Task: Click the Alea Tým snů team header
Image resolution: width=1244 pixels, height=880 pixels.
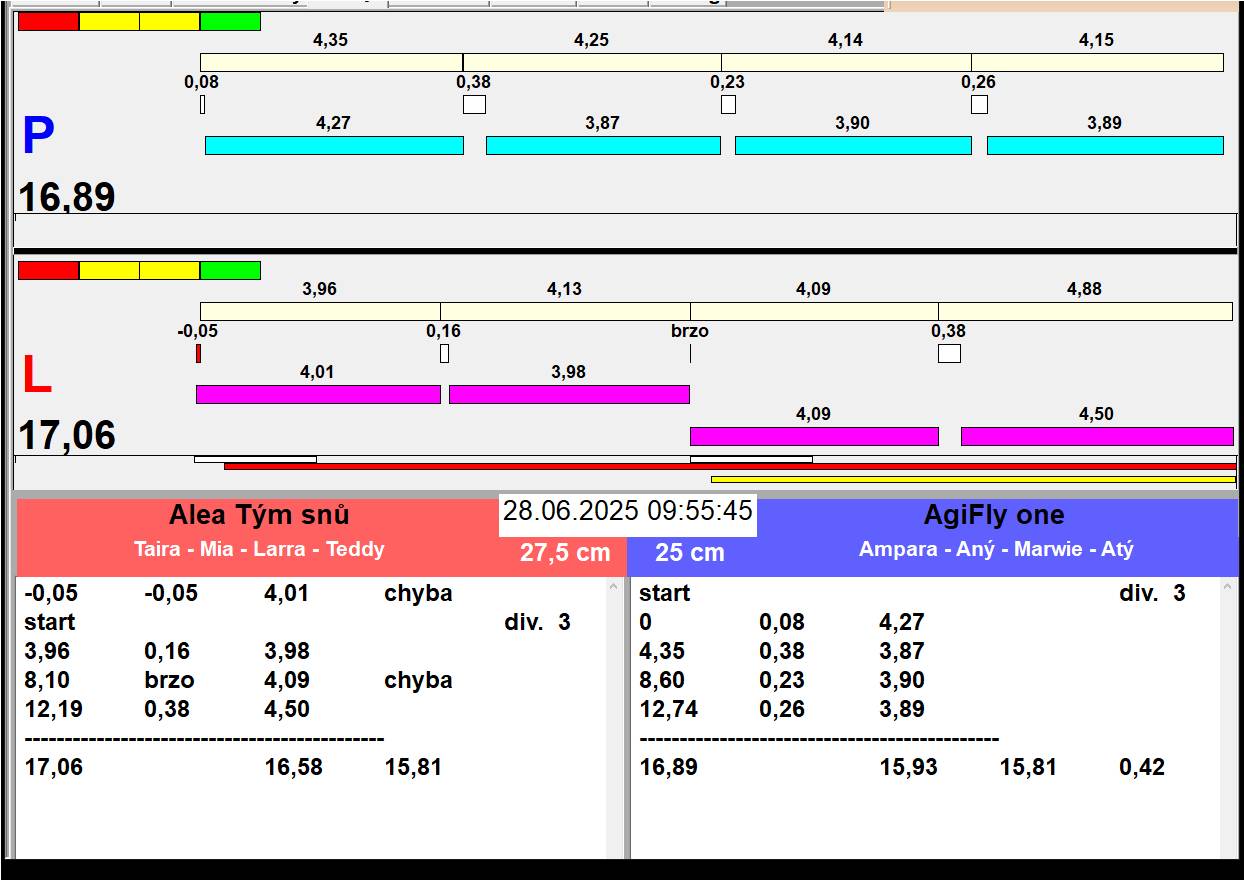Action: point(259,516)
